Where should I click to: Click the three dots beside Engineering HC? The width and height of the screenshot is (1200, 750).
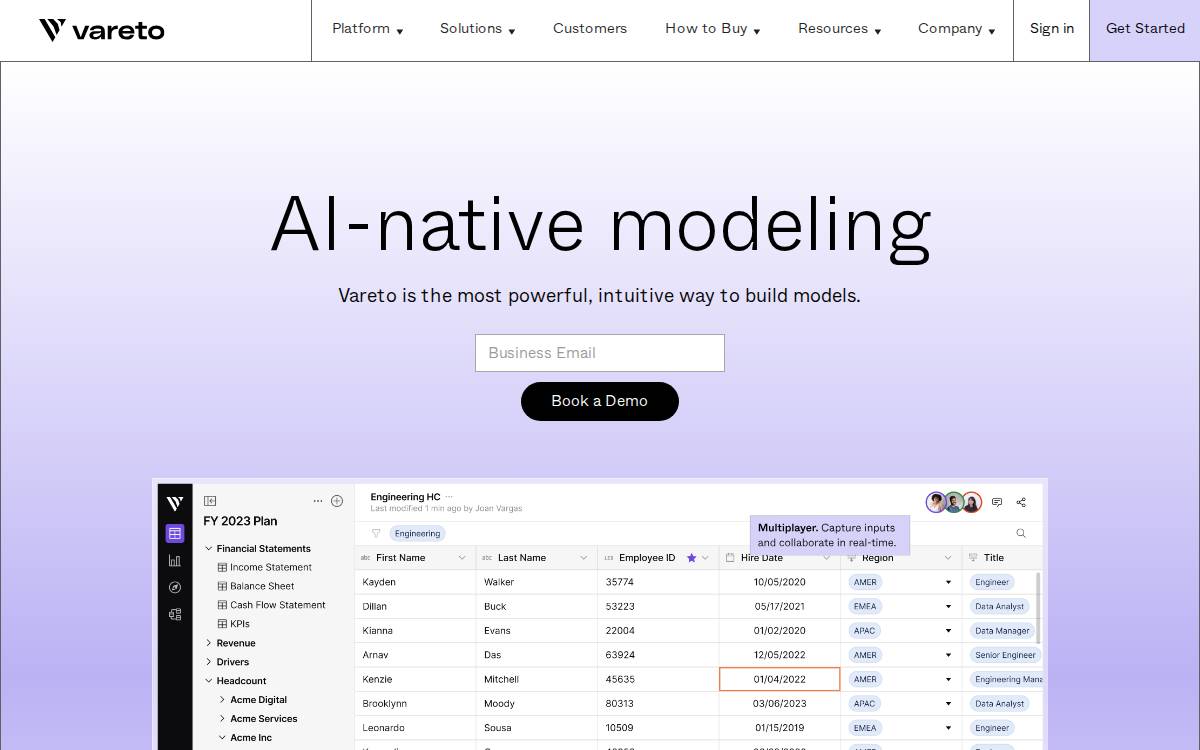450,496
